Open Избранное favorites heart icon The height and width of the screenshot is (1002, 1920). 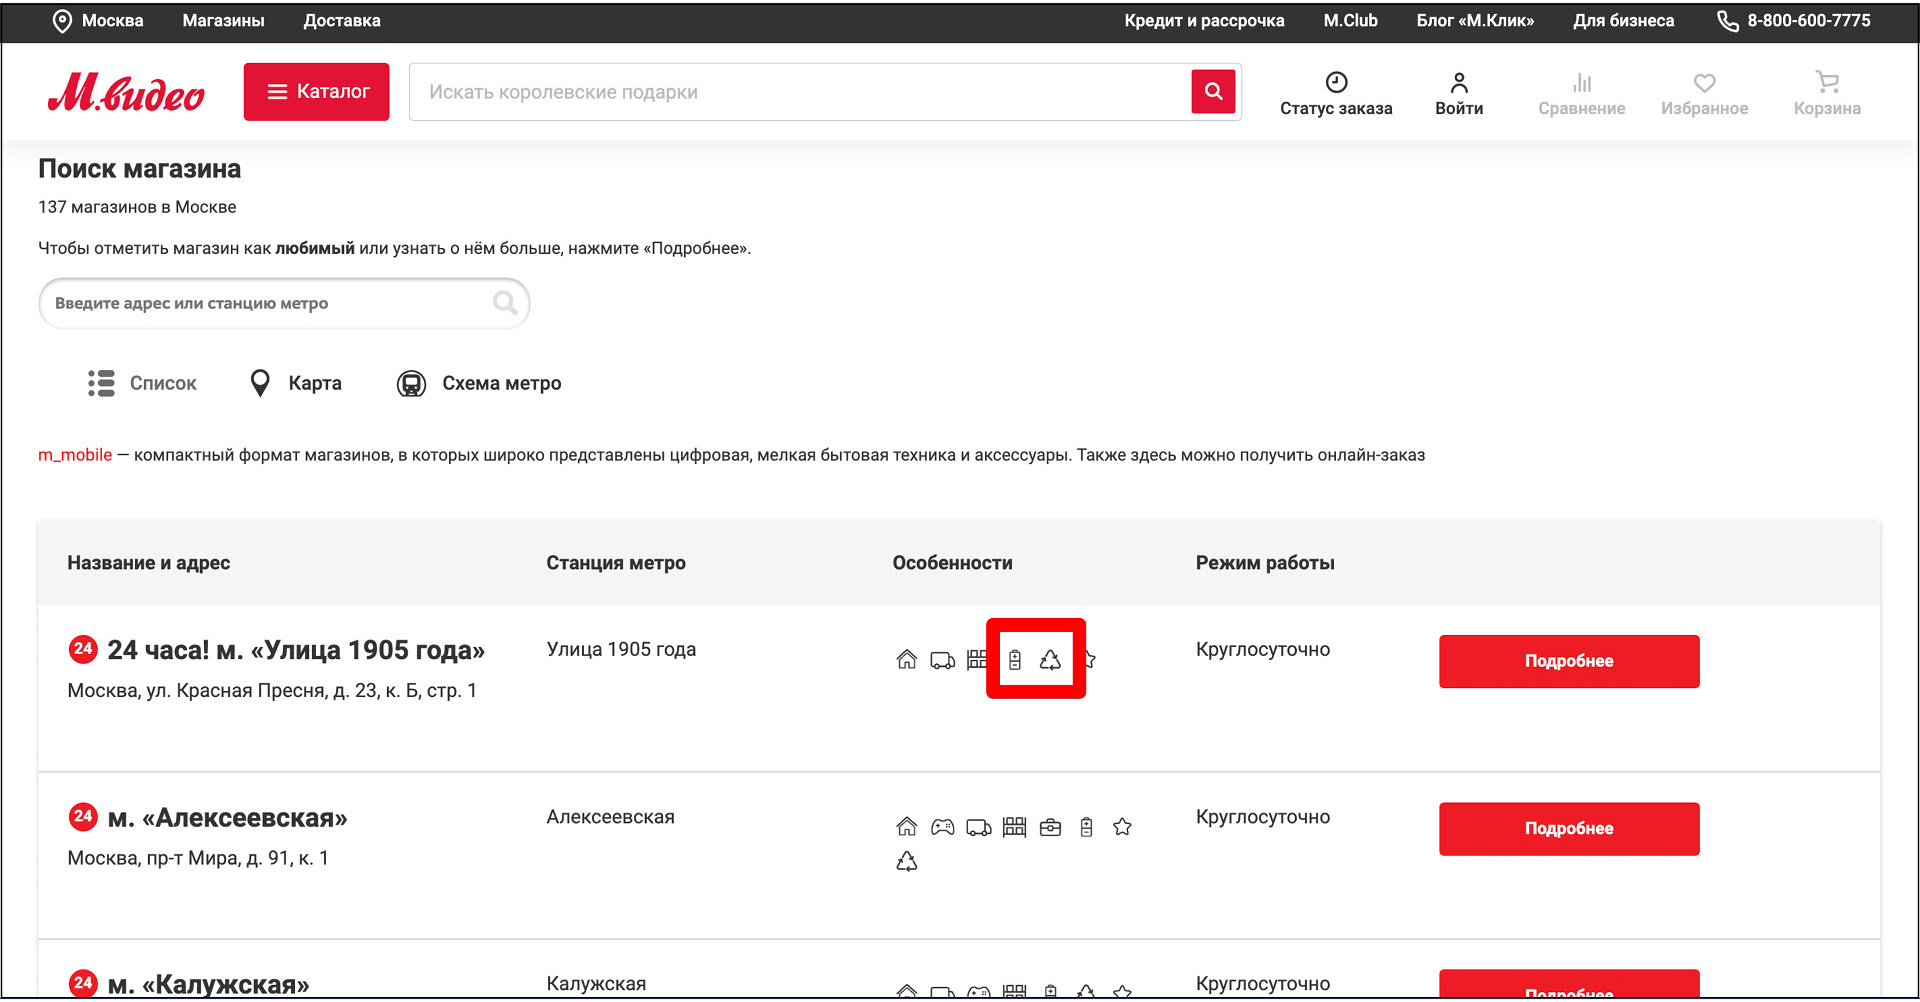tap(1704, 93)
